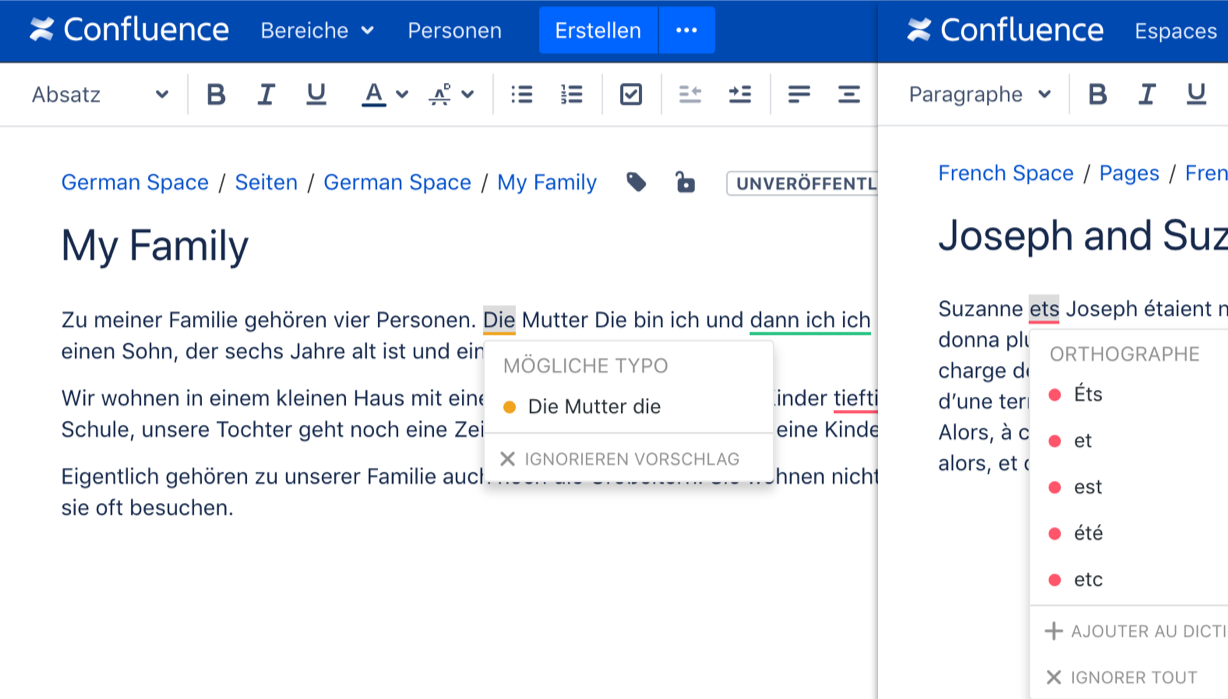Expand the text color picker arrow
Screen dimensions: 1228x699
coord(402,95)
